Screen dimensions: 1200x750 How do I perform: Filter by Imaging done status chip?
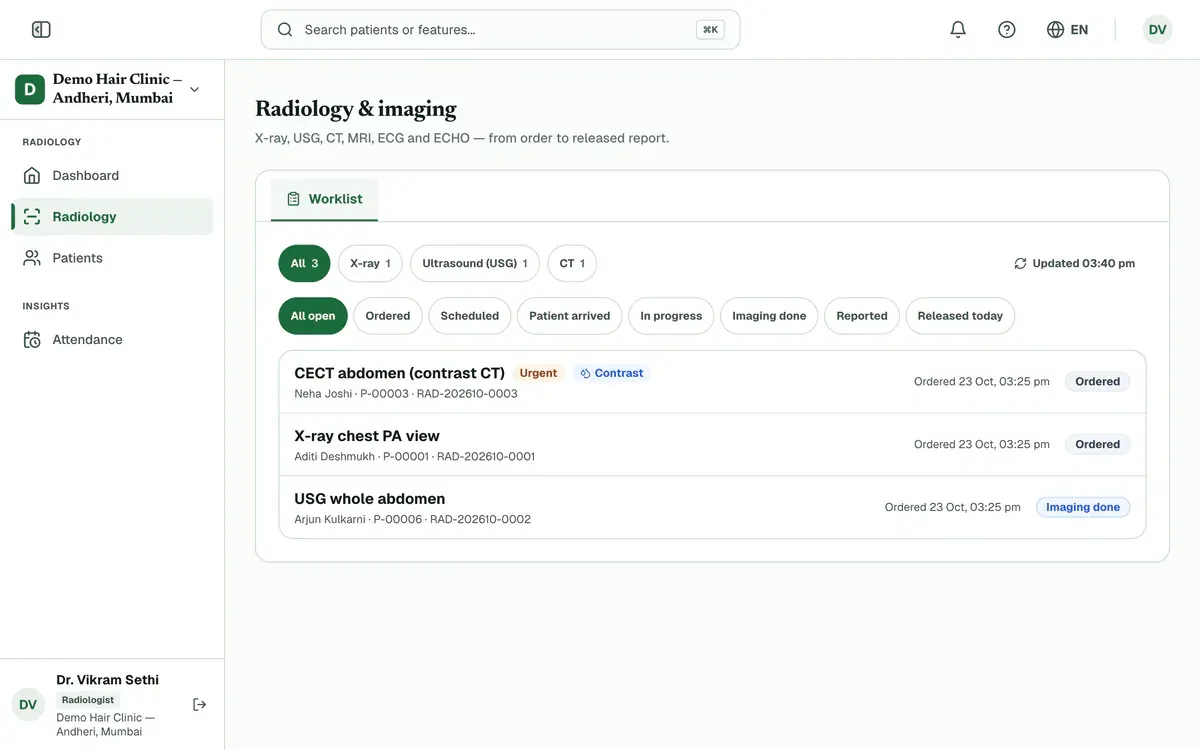click(769, 316)
